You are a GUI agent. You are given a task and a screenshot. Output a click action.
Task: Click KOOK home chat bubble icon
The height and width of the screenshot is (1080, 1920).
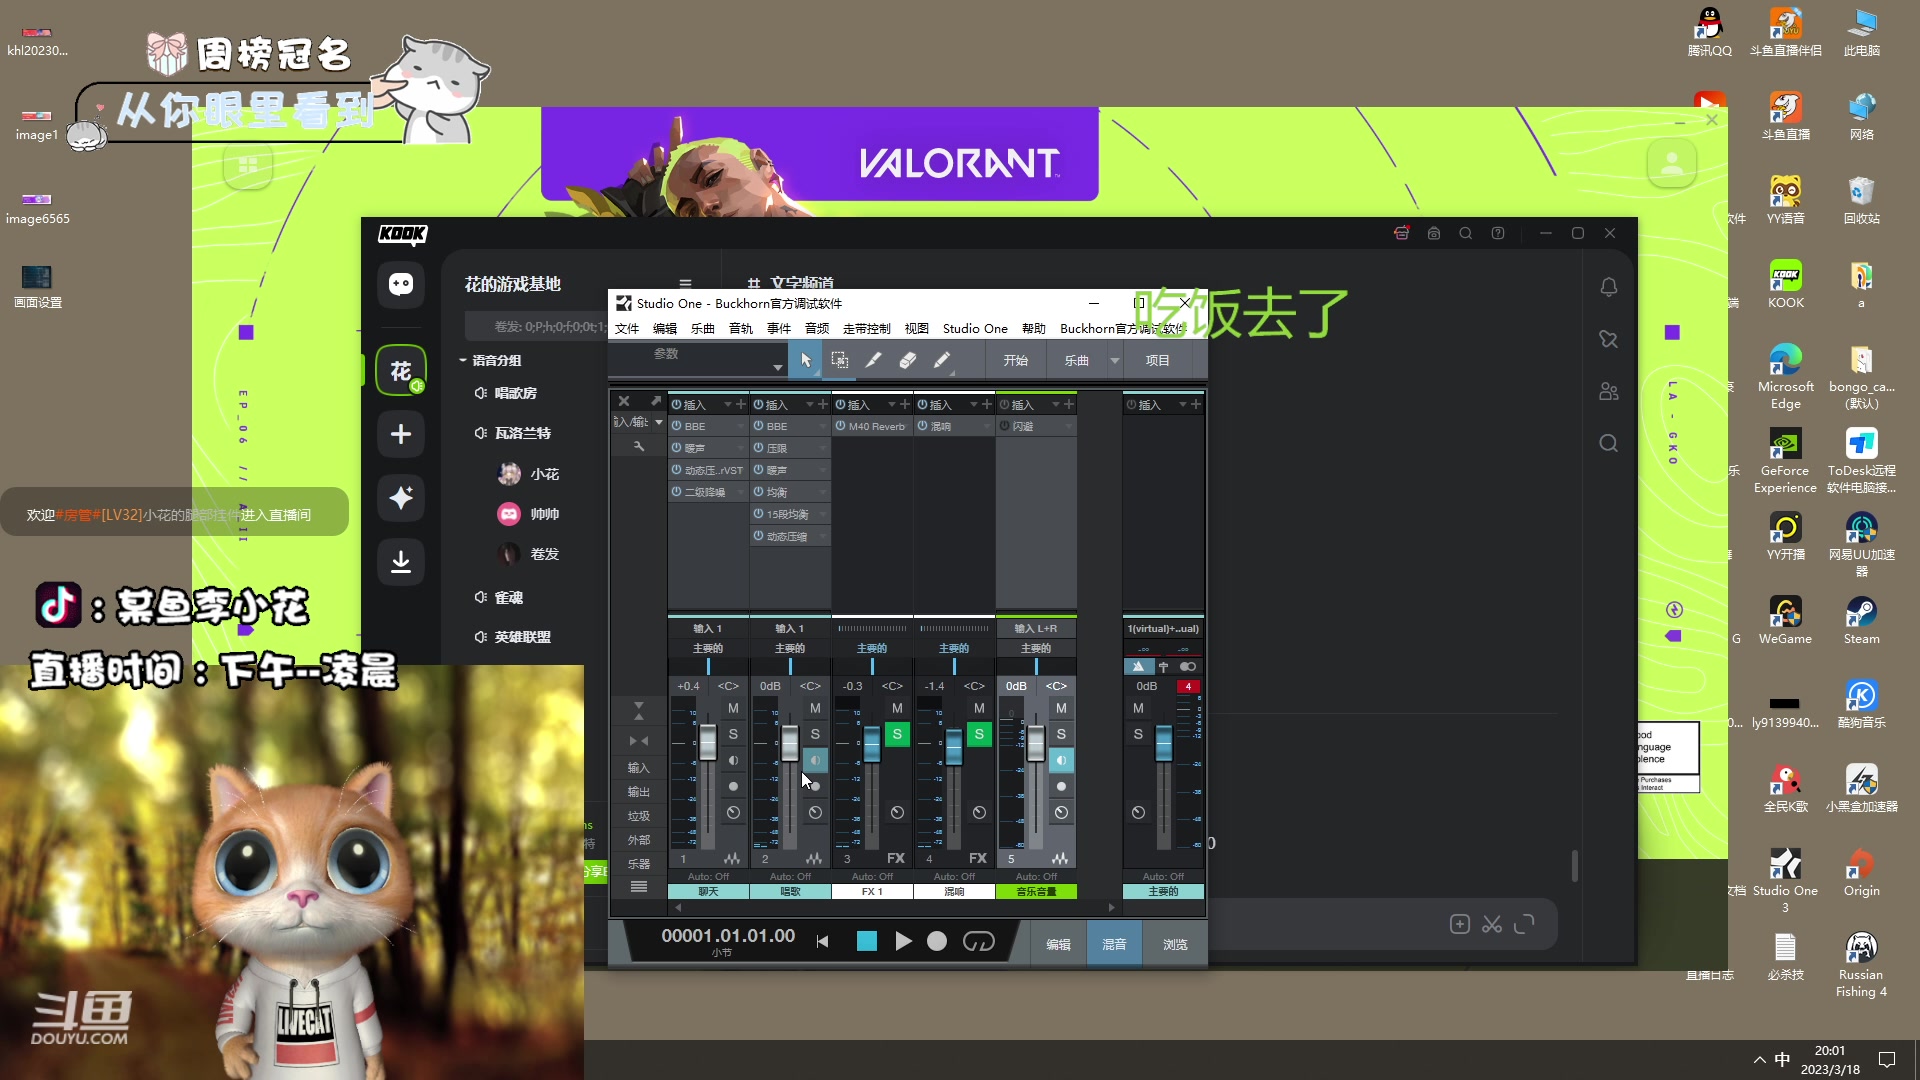pos(401,285)
